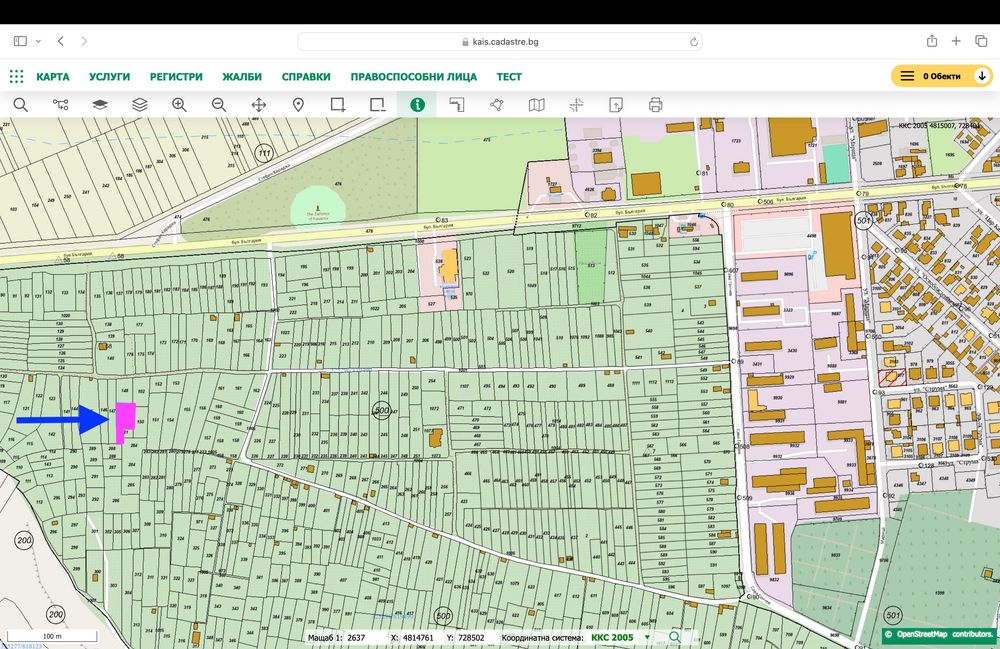Screen dimensions: 1000x649
Task: Open Safari share button
Action: pos(932,41)
